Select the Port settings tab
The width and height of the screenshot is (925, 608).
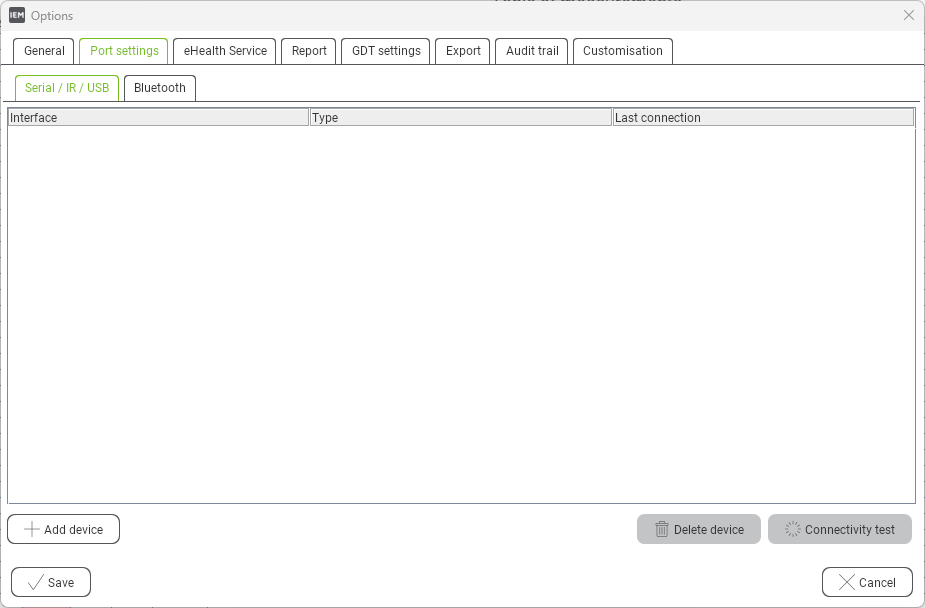pyautogui.click(x=124, y=51)
